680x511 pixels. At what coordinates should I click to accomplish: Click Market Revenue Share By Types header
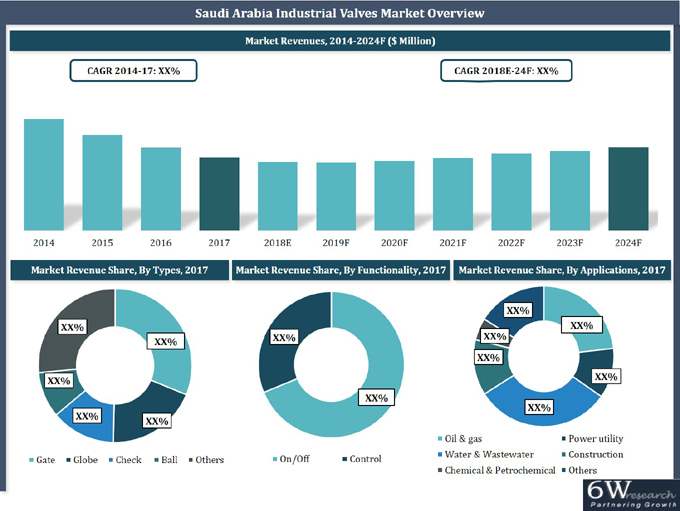click(119, 270)
